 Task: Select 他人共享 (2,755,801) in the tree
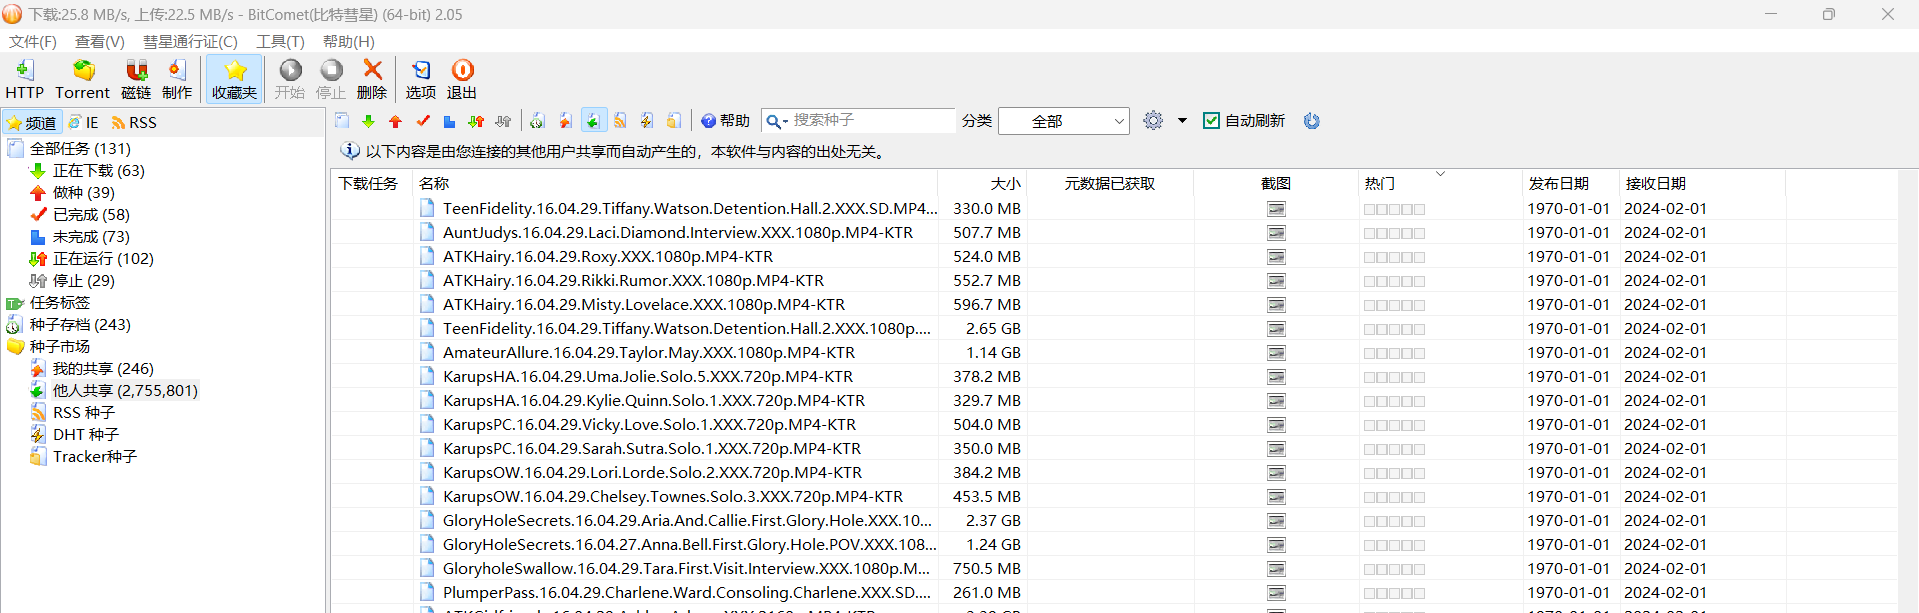(x=125, y=390)
